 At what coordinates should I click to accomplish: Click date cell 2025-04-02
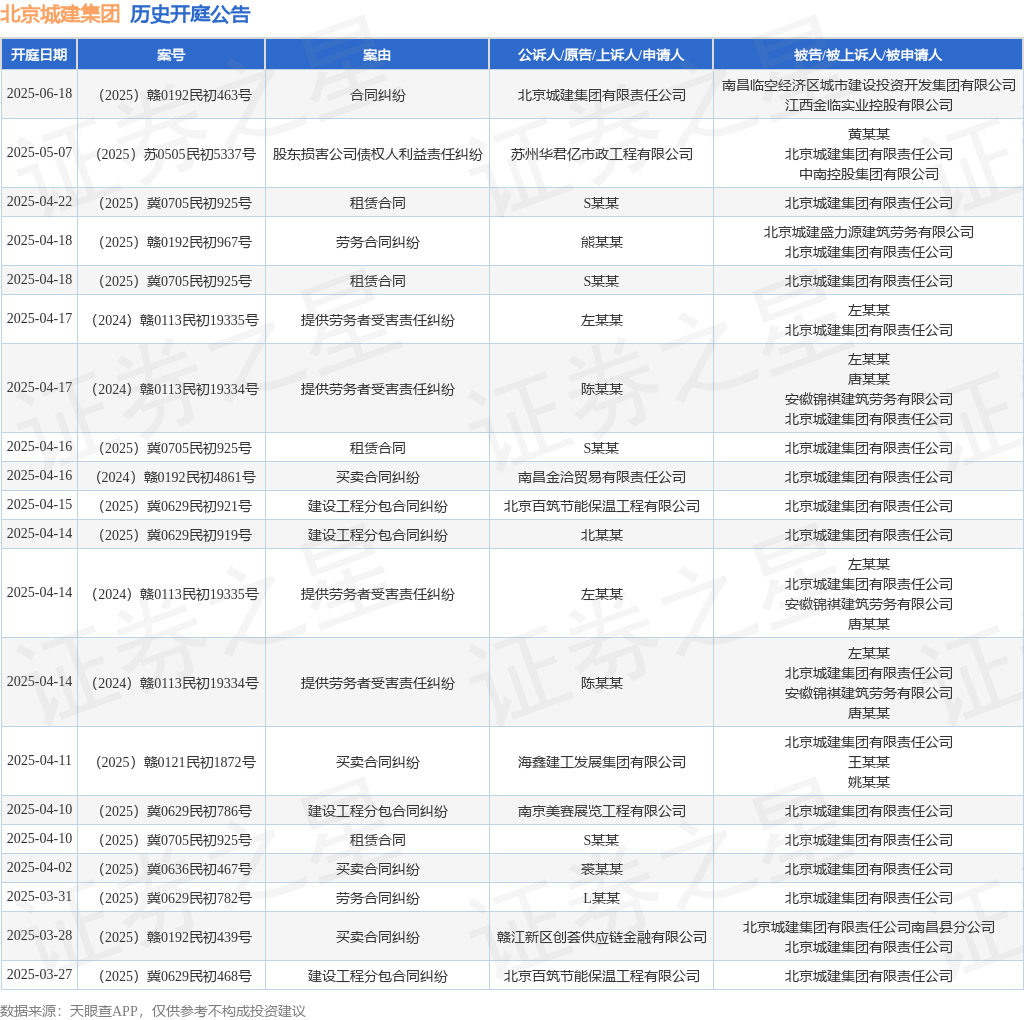click(x=39, y=867)
